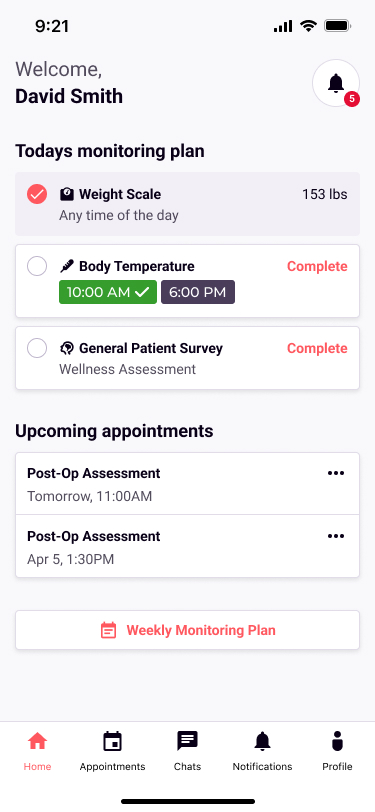This screenshot has width=375, height=812.
Task: Go to Home tab icon
Action: click(x=37, y=742)
